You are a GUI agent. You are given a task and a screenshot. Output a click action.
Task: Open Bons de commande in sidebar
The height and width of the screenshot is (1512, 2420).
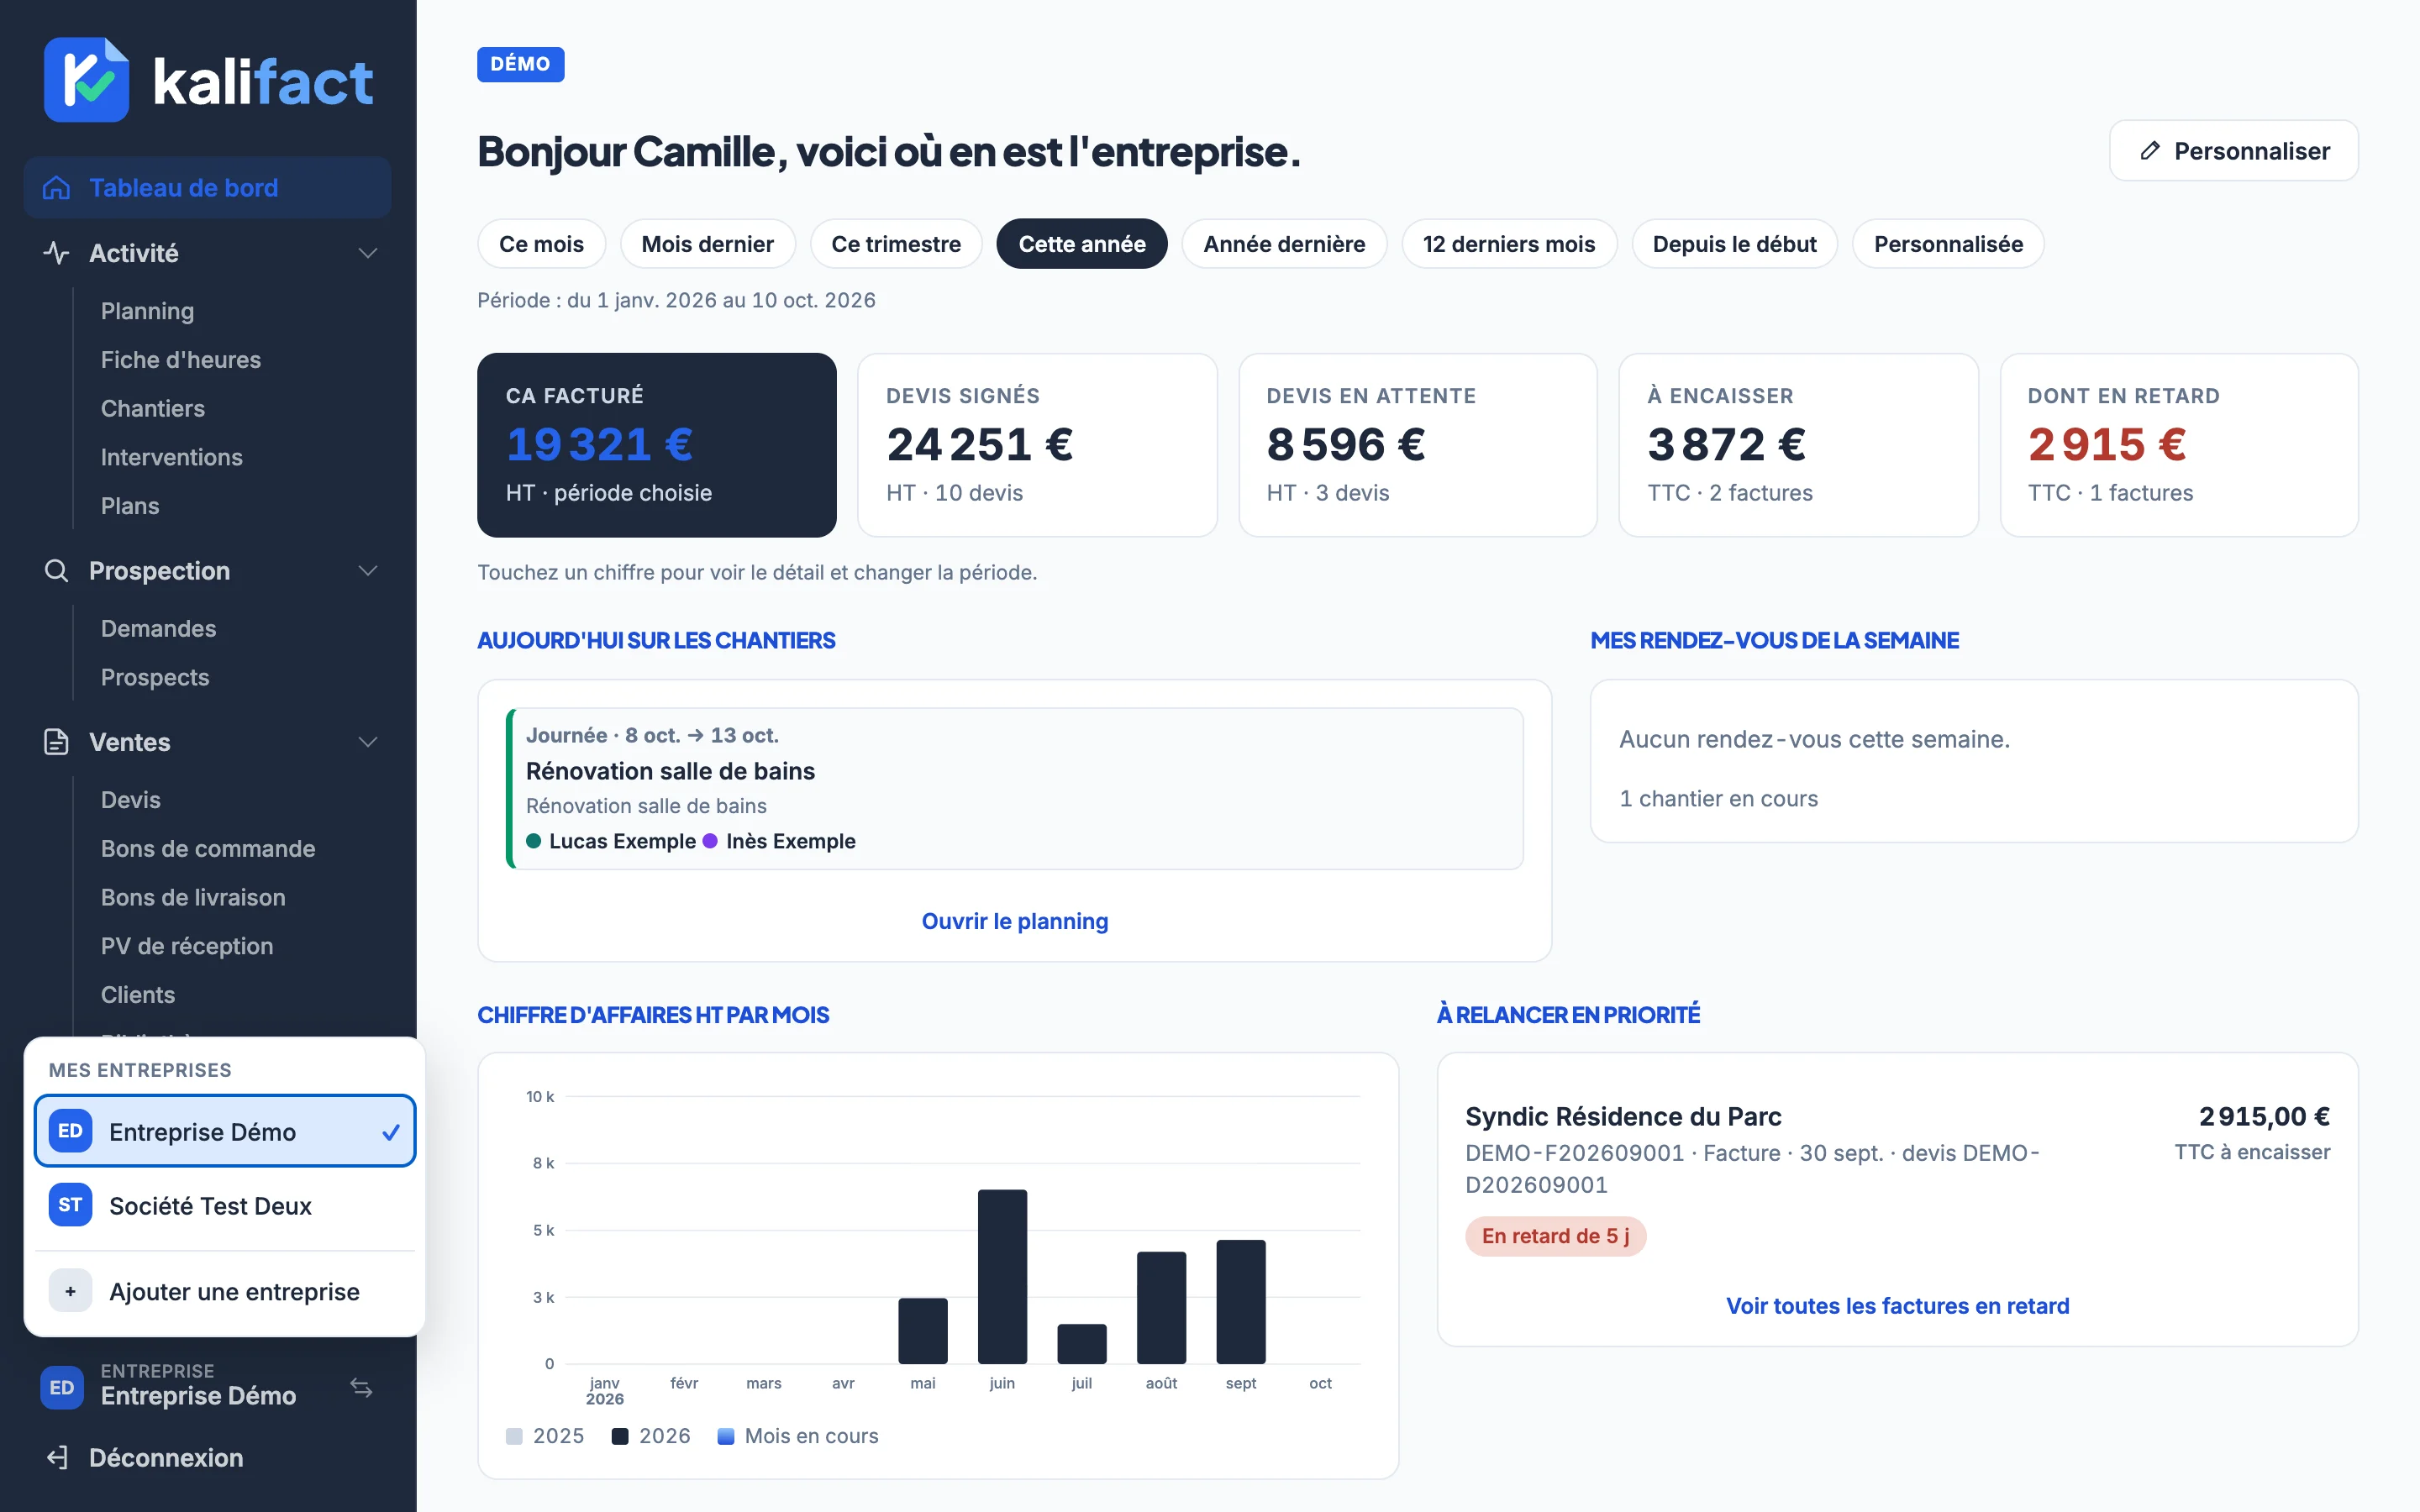208,848
